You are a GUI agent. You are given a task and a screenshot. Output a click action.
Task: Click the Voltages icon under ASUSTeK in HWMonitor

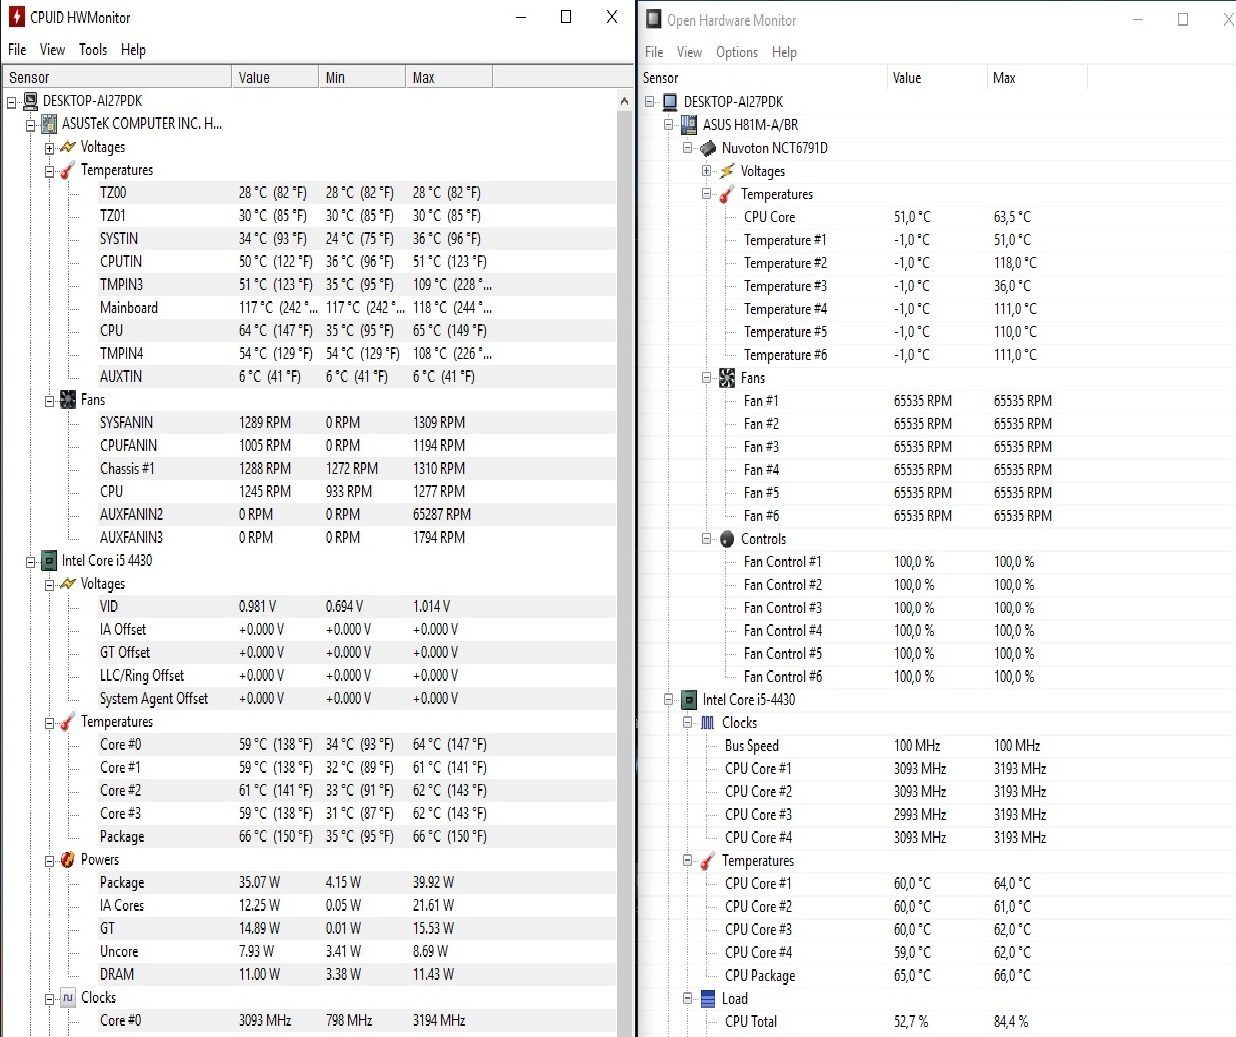(x=68, y=147)
